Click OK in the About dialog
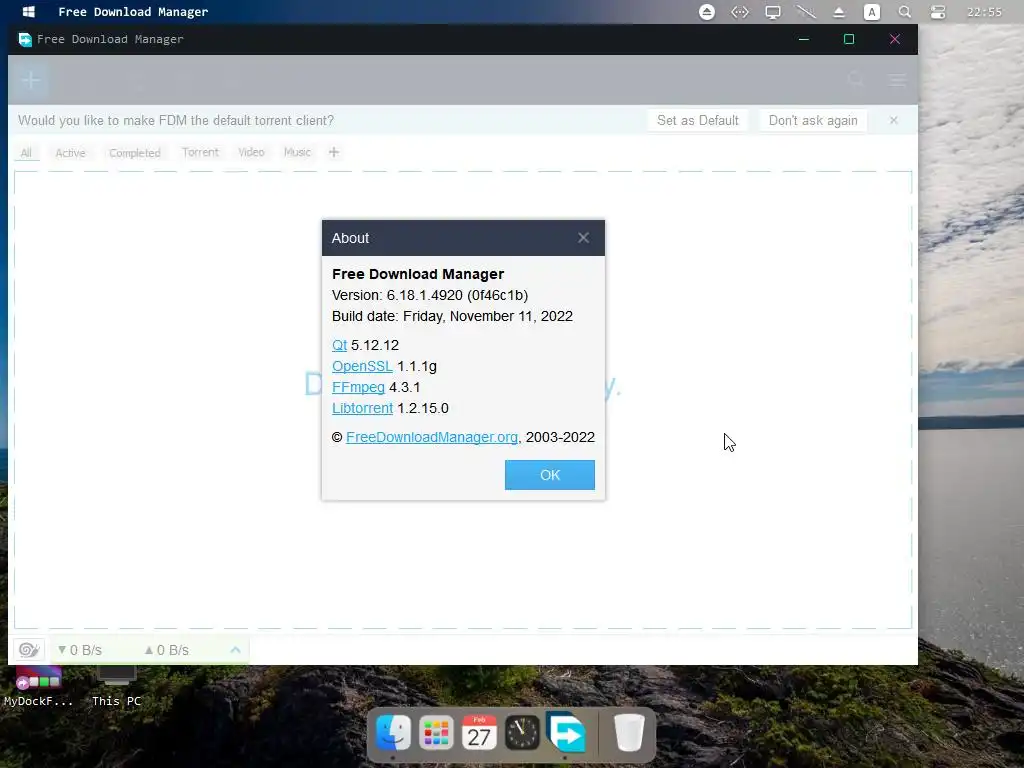 pyautogui.click(x=549, y=475)
